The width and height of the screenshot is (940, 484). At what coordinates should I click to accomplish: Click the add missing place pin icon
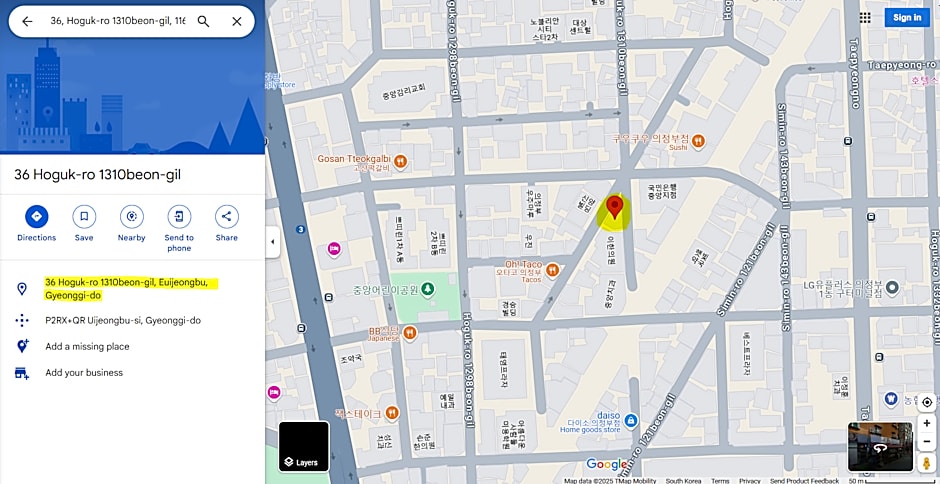coord(22,346)
